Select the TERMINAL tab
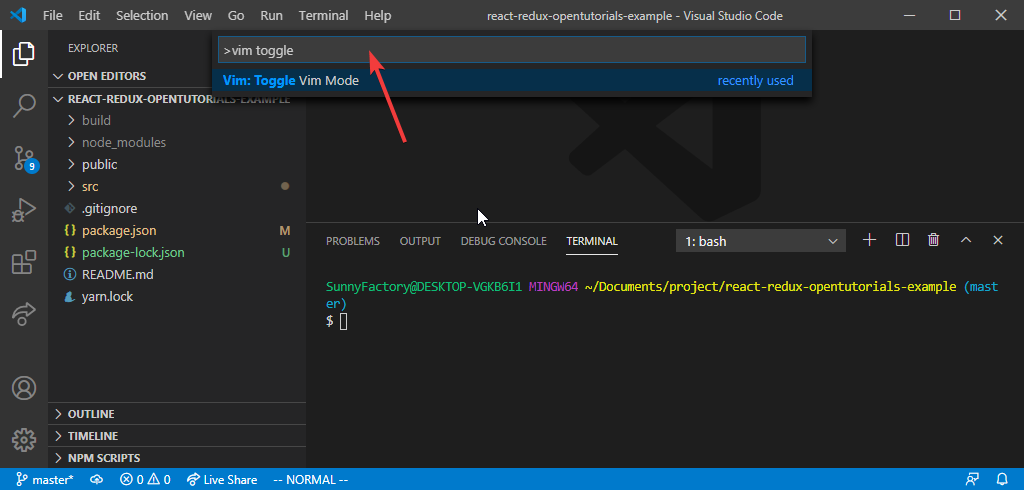 [592, 241]
